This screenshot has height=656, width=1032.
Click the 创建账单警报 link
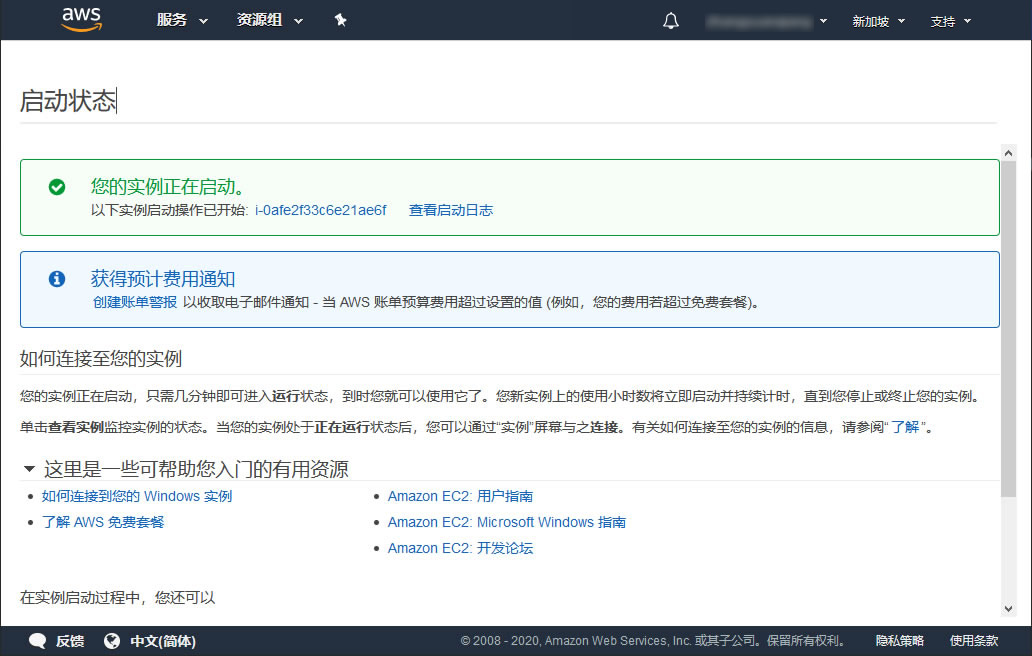pos(135,302)
